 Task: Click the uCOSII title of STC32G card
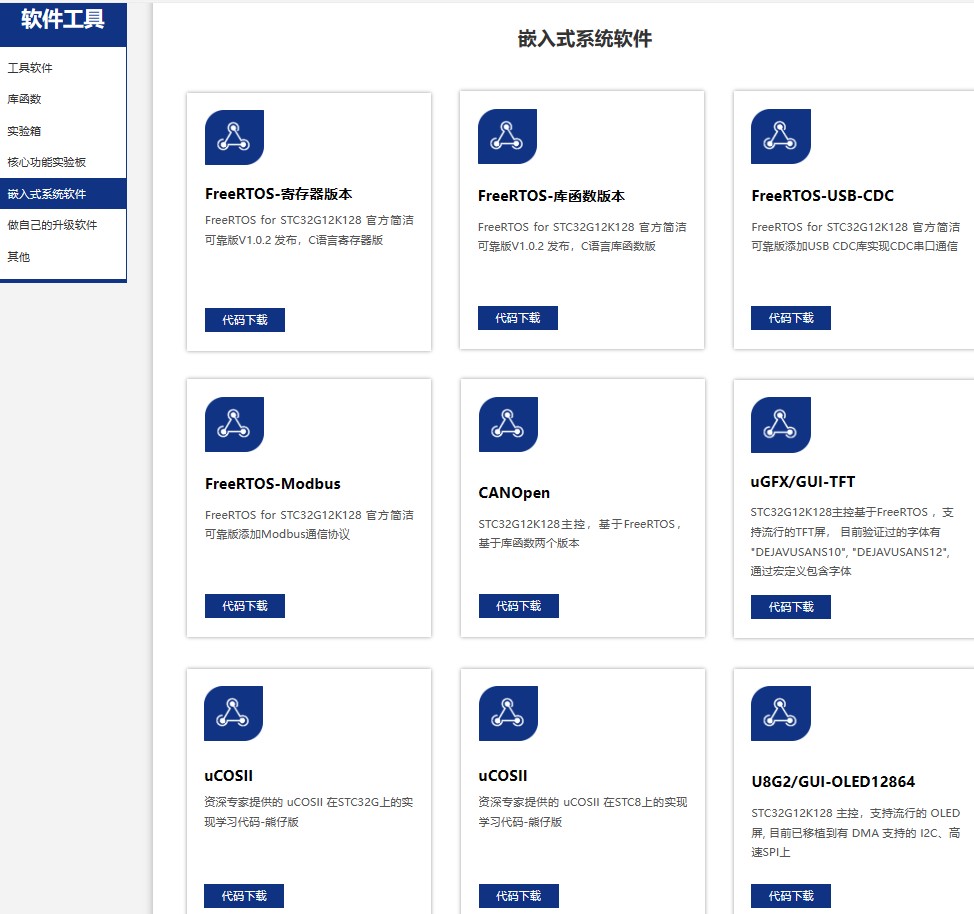pos(229,776)
